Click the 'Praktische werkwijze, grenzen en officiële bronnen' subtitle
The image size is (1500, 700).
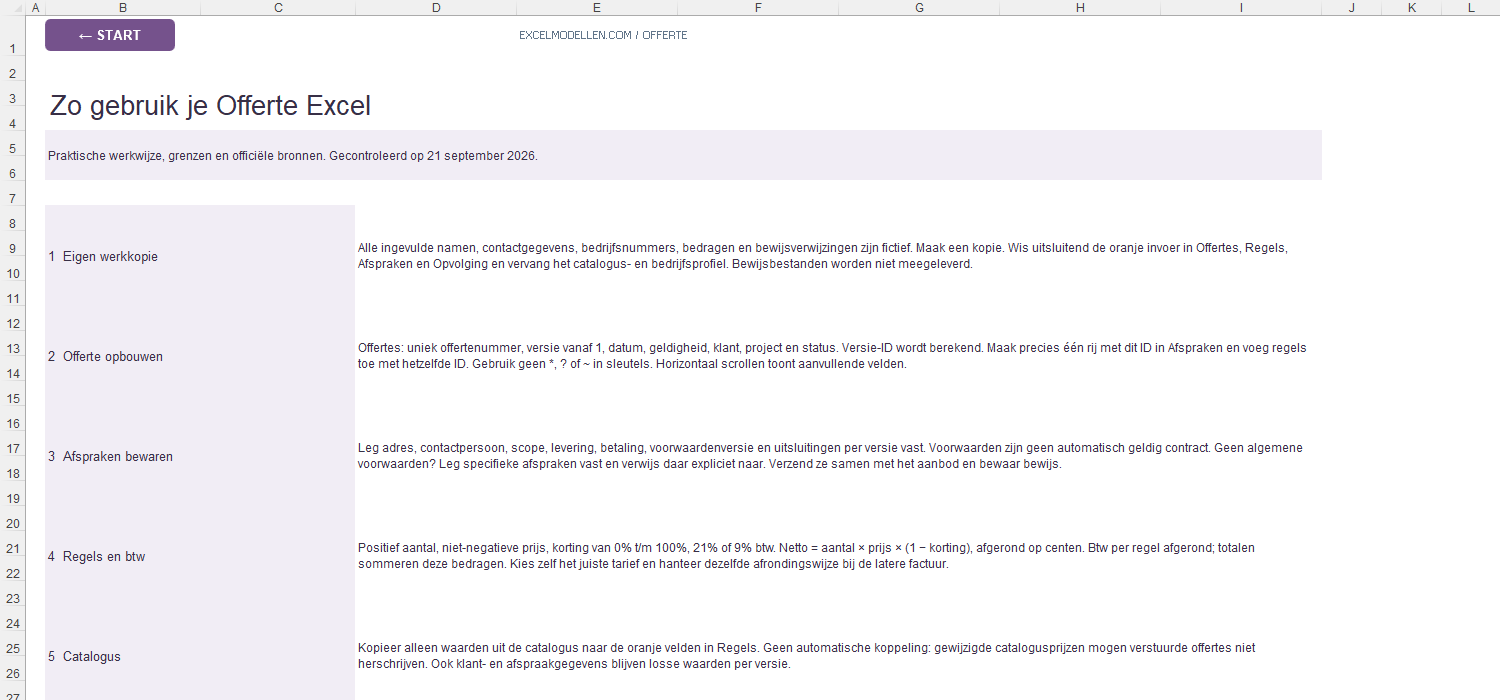click(293, 156)
